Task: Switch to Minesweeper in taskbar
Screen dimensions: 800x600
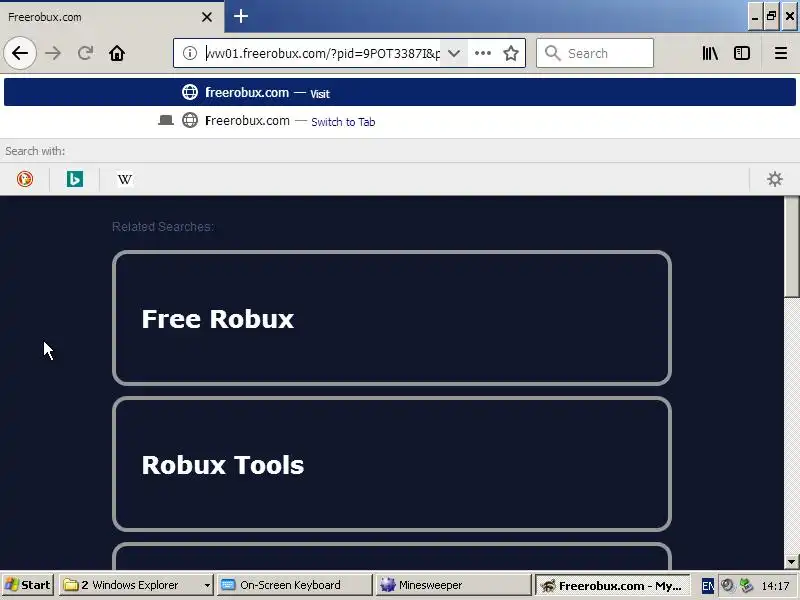Action: (454, 585)
